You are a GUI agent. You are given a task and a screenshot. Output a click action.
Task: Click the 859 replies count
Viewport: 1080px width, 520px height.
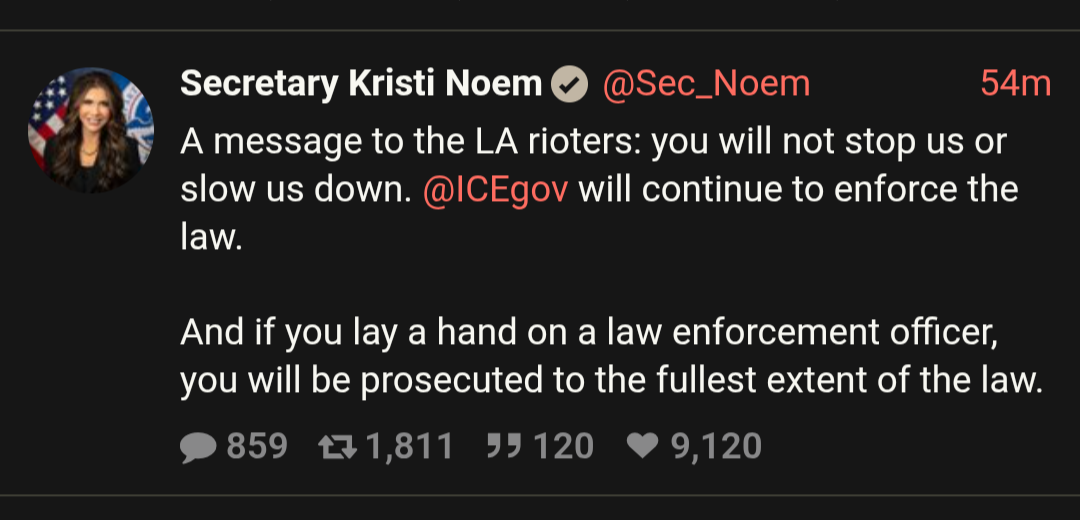257,446
